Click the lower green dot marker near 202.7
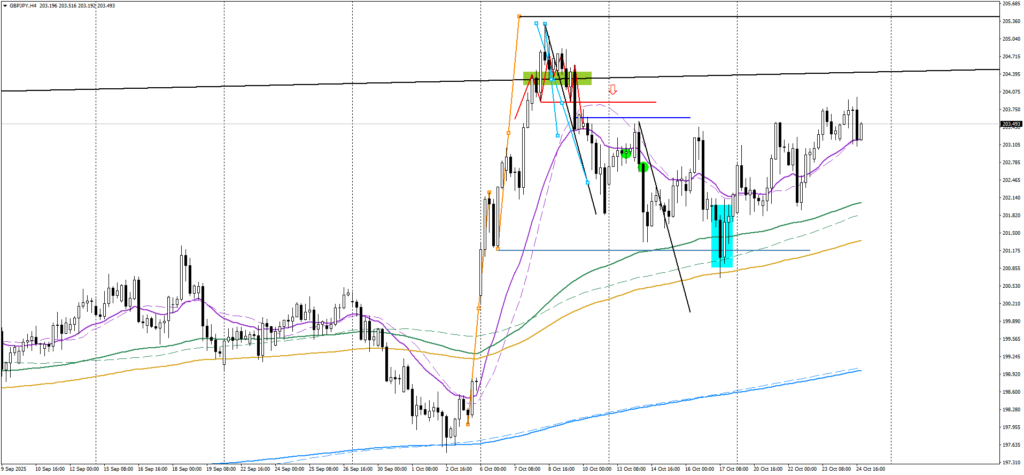The image size is (1024, 475). pyautogui.click(x=643, y=167)
